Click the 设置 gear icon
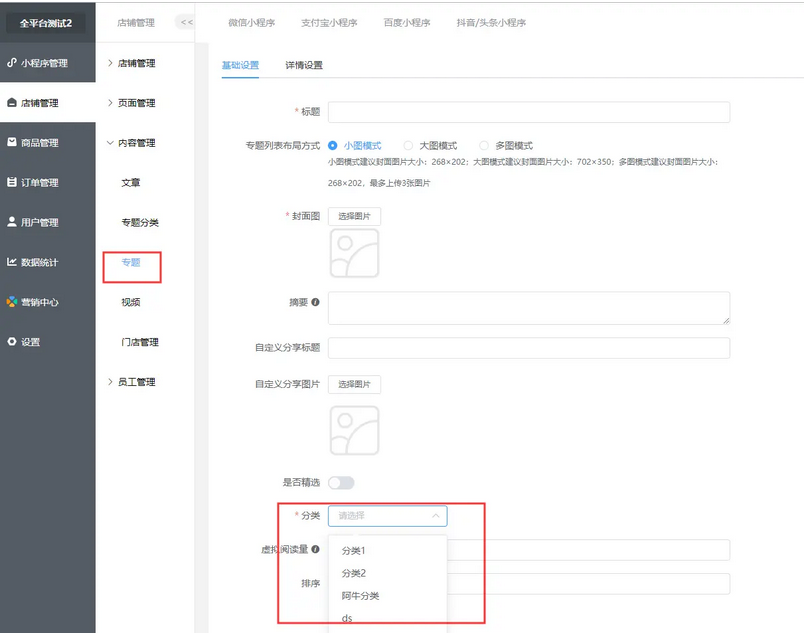The width and height of the screenshot is (808, 633). click(12, 341)
